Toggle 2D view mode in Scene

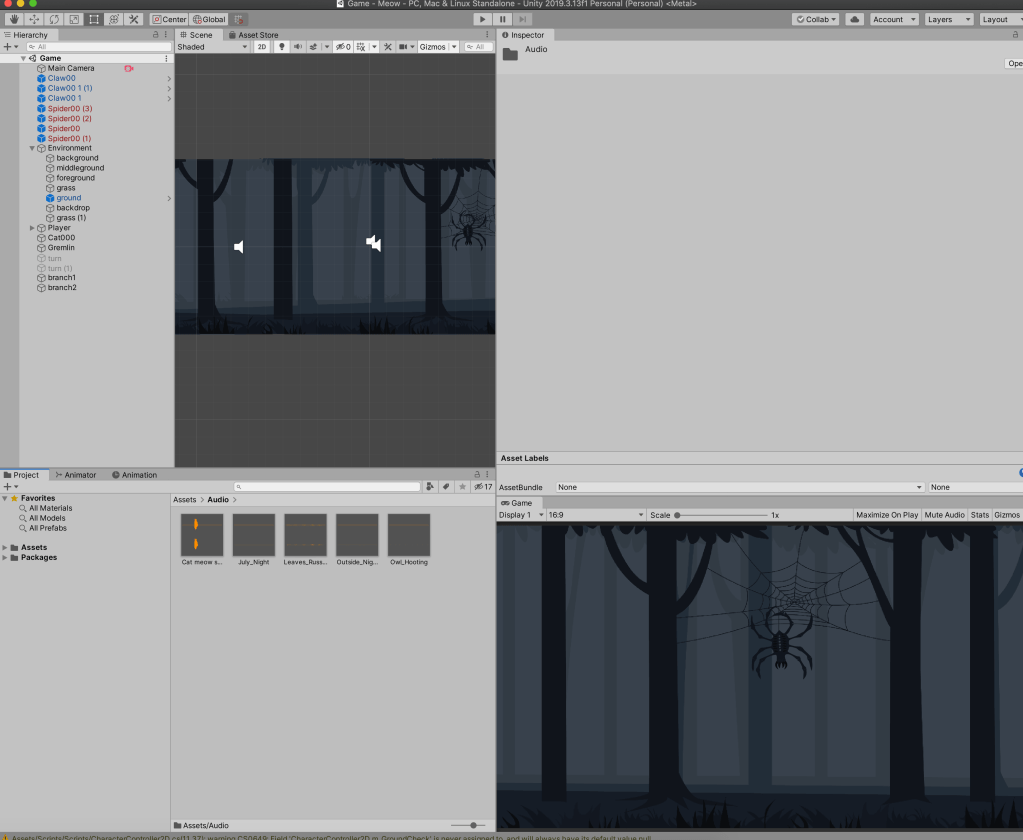click(x=261, y=47)
